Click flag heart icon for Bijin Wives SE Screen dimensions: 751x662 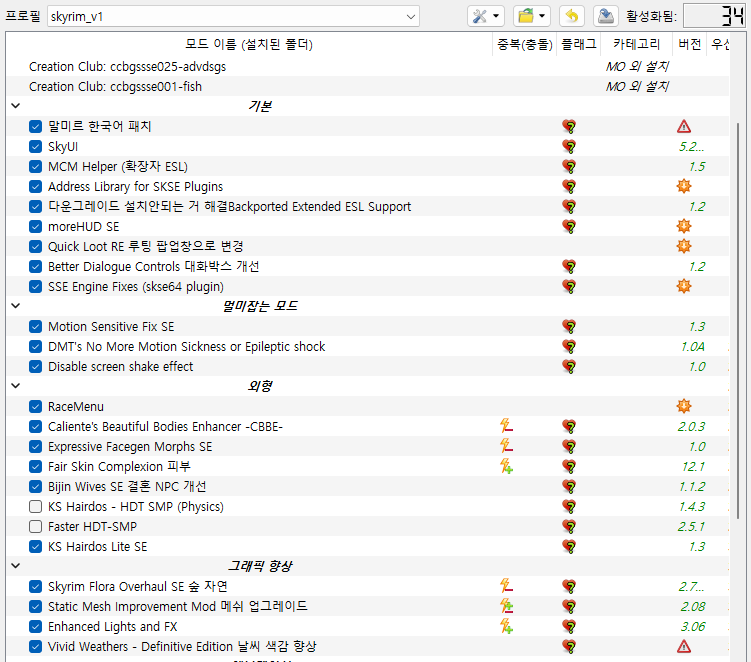pyautogui.click(x=569, y=487)
